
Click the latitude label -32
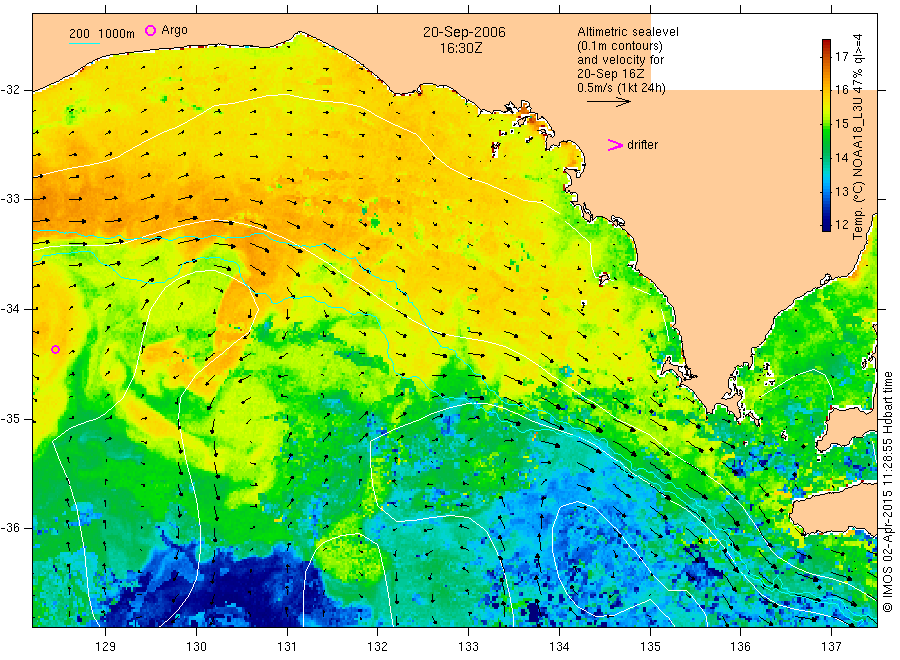[10, 90]
